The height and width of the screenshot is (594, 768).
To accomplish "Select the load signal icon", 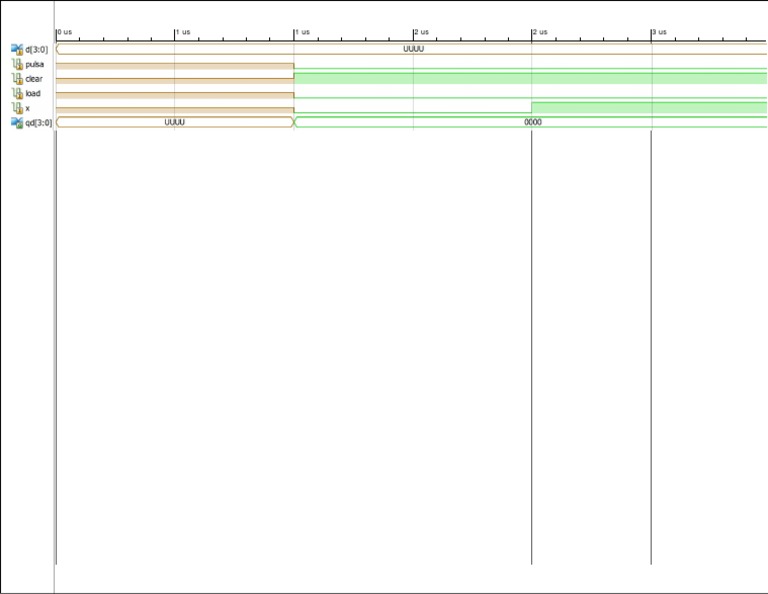I will tap(17, 94).
